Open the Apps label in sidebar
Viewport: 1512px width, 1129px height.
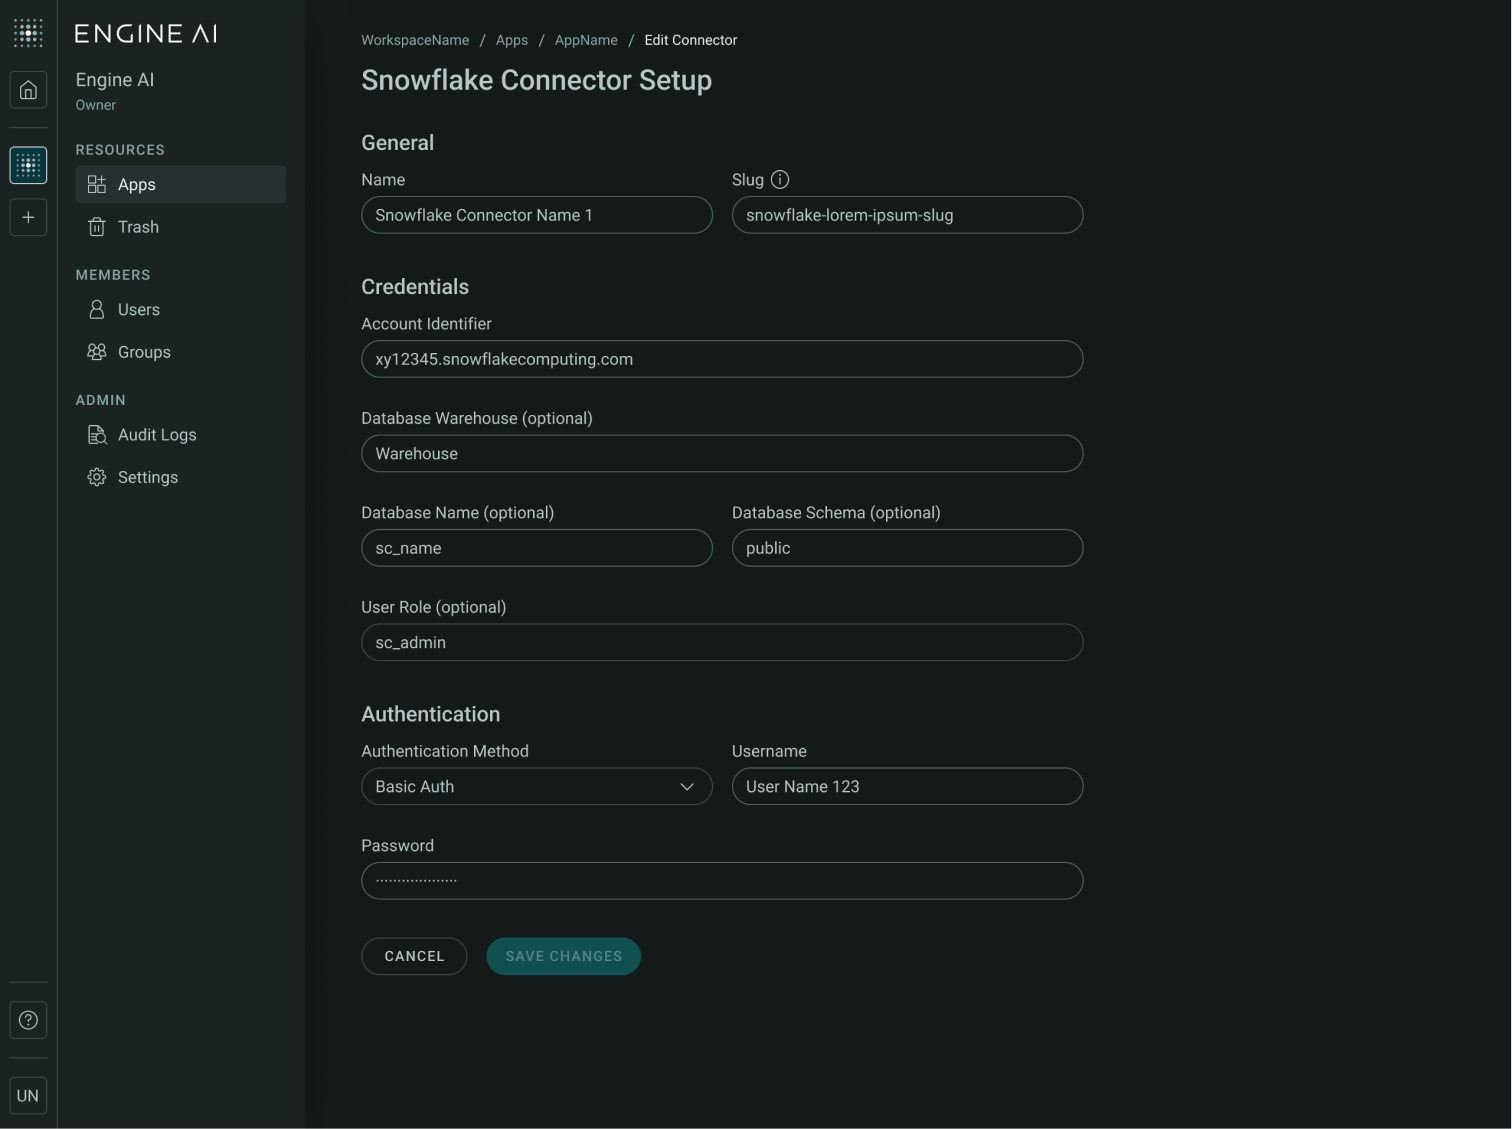tap(137, 185)
